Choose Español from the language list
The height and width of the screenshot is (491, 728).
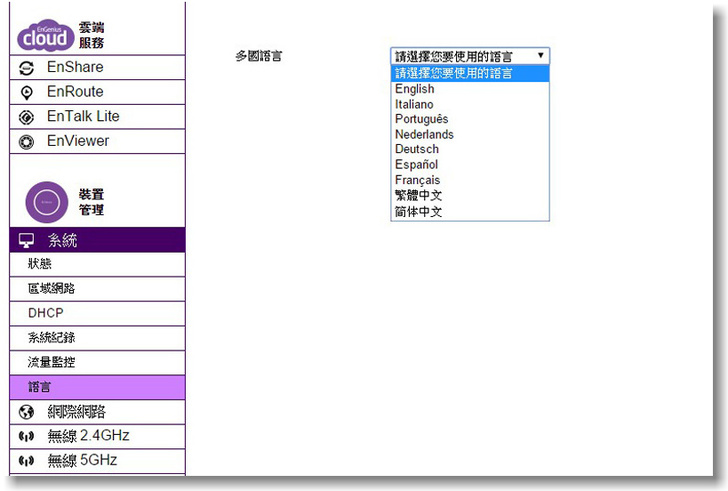470,164
